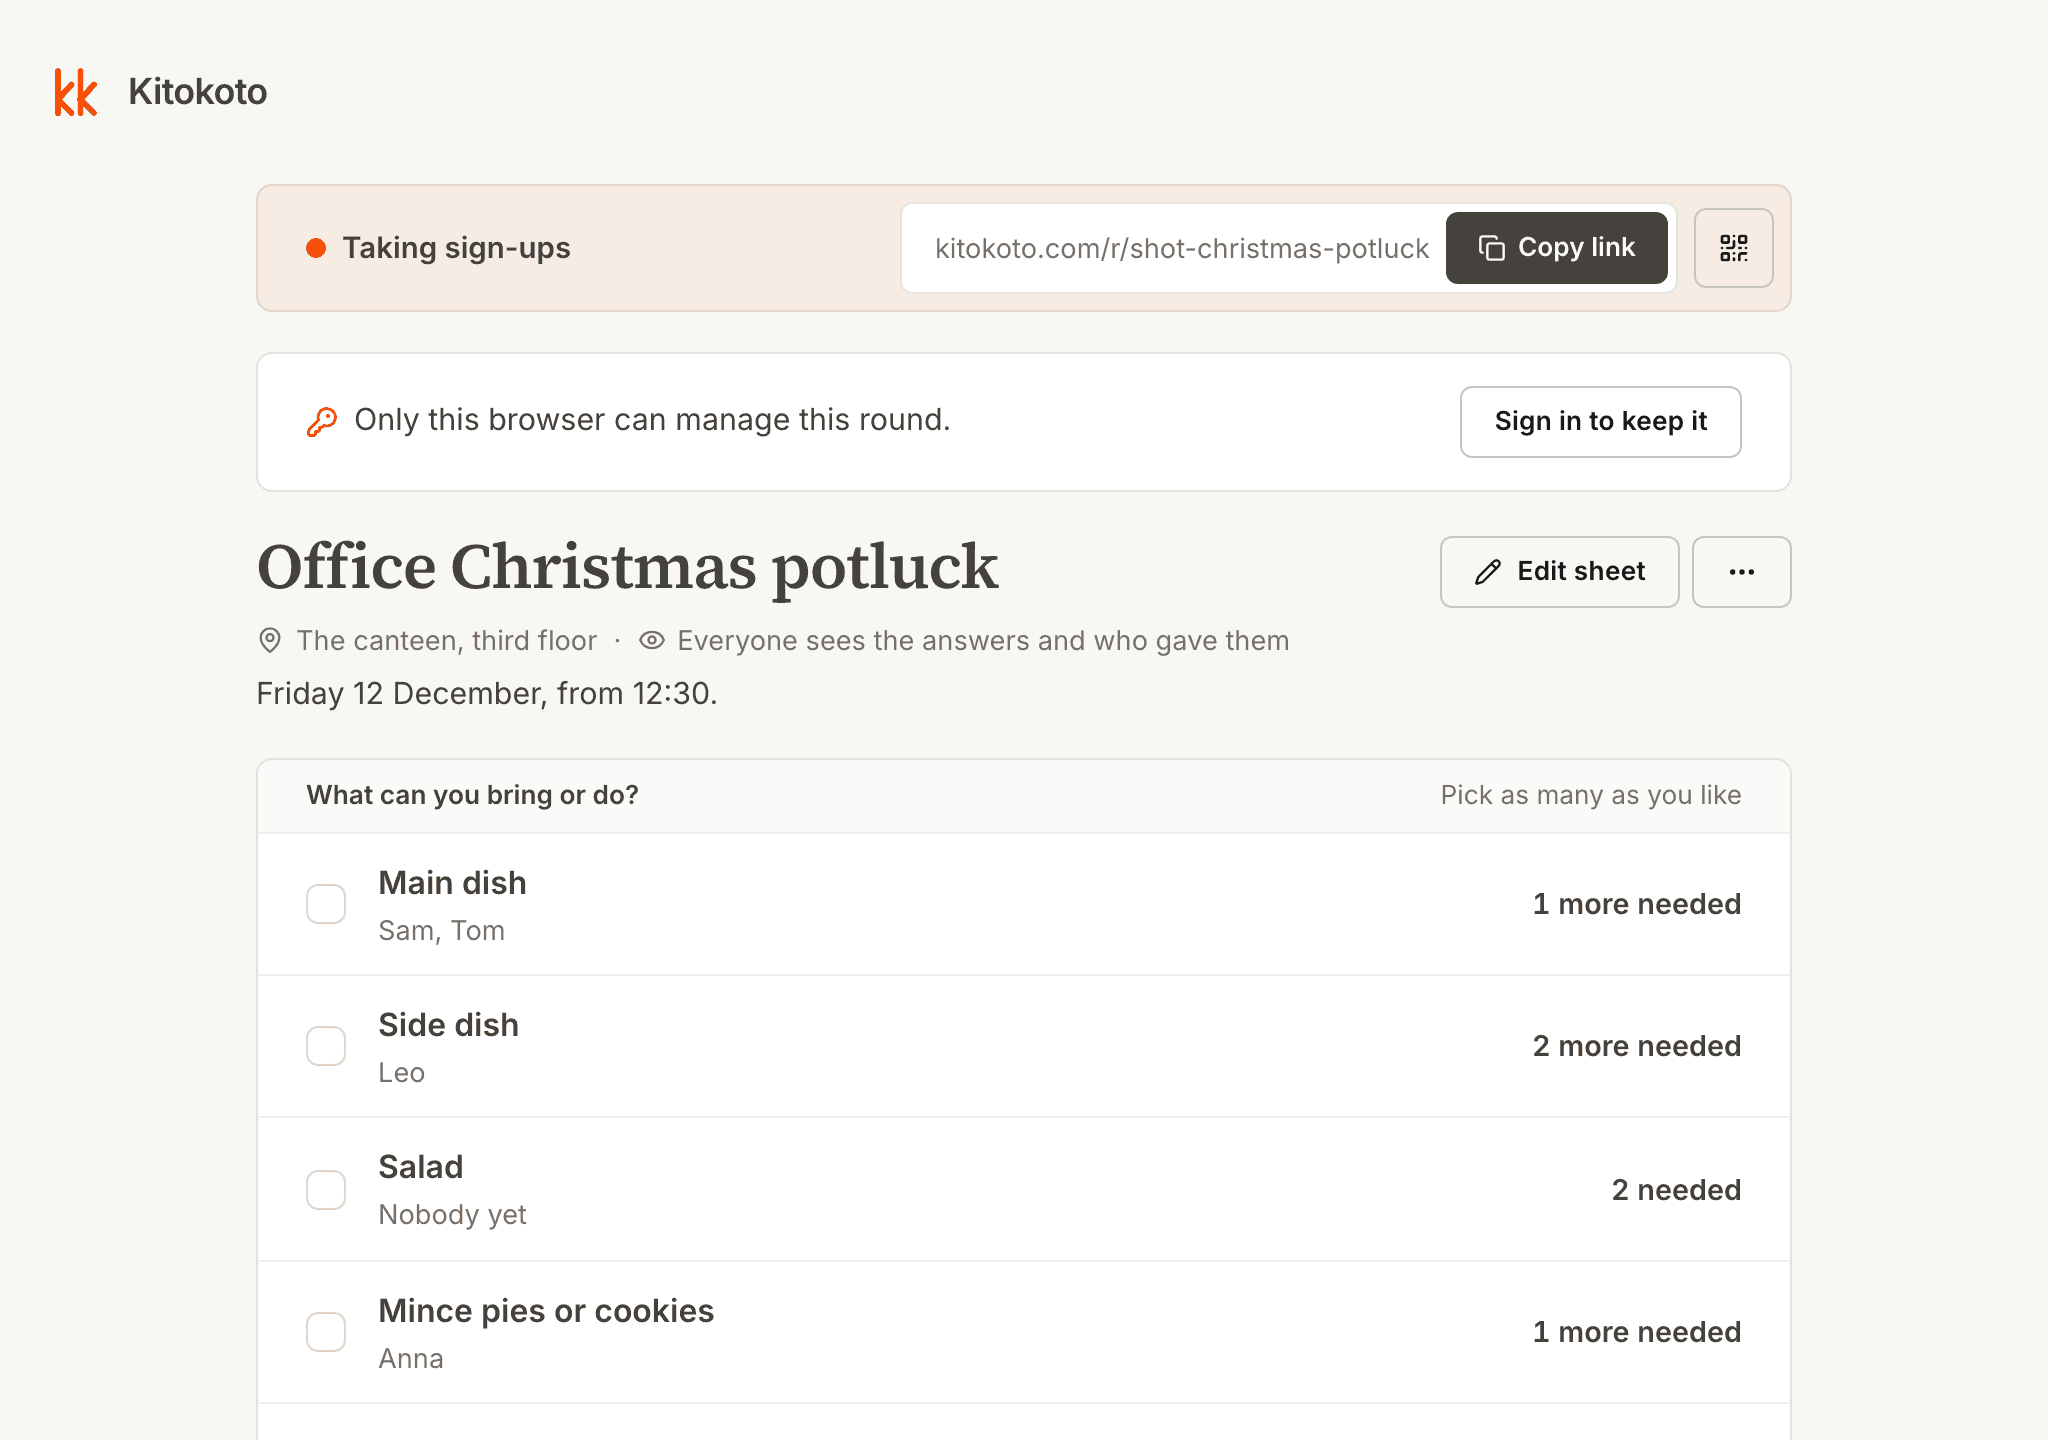The height and width of the screenshot is (1440, 2048).
Task: Click the Taking sign-ups status text
Action: pos(456,248)
